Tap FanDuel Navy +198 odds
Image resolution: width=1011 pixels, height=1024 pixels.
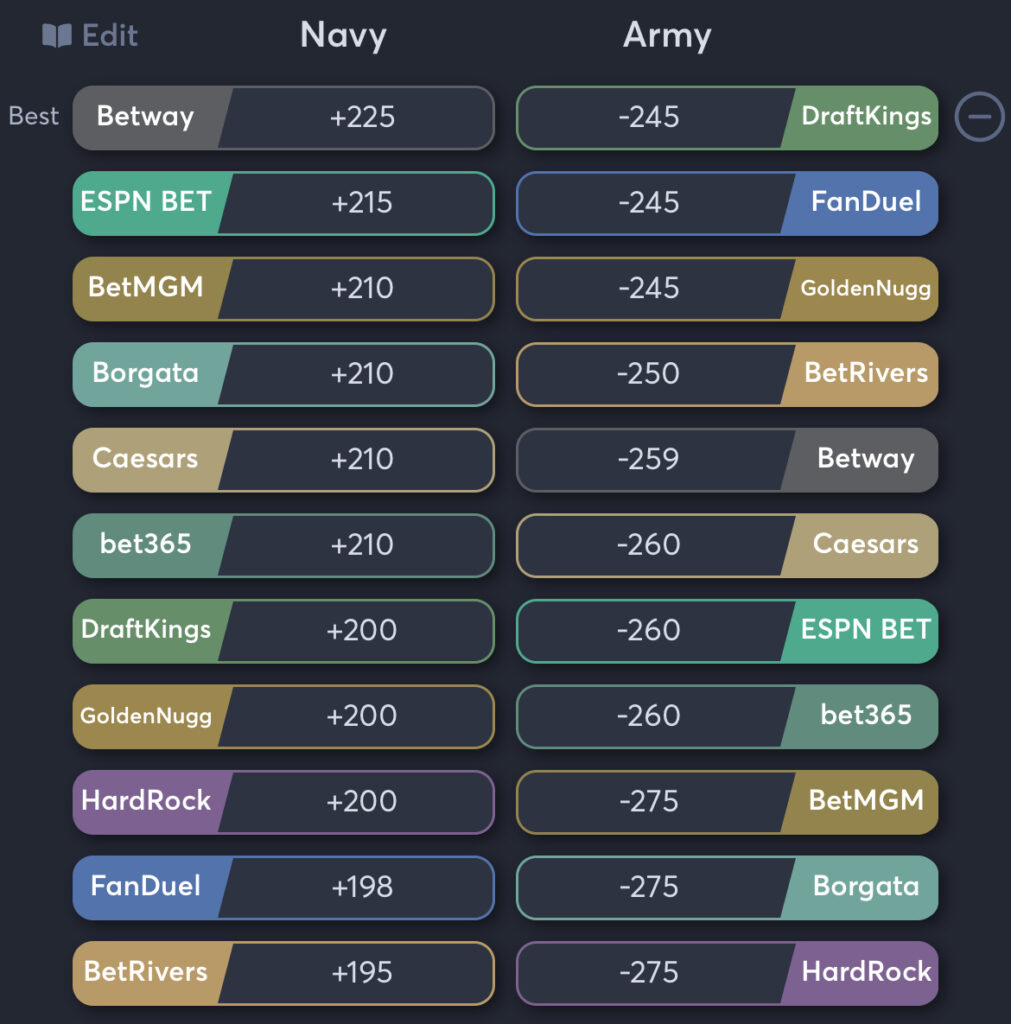click(283, 888)
